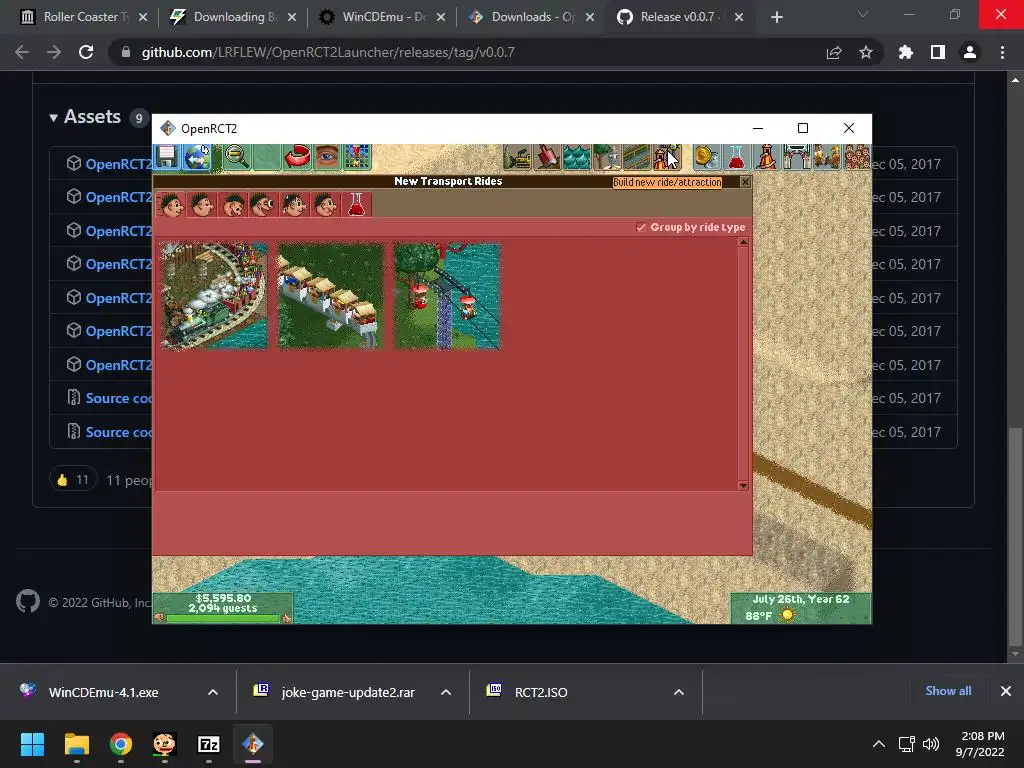The height and width of the screenshot is (768, 1024).
Task: Open the Chrome profile icon
Action: [970, 52]
